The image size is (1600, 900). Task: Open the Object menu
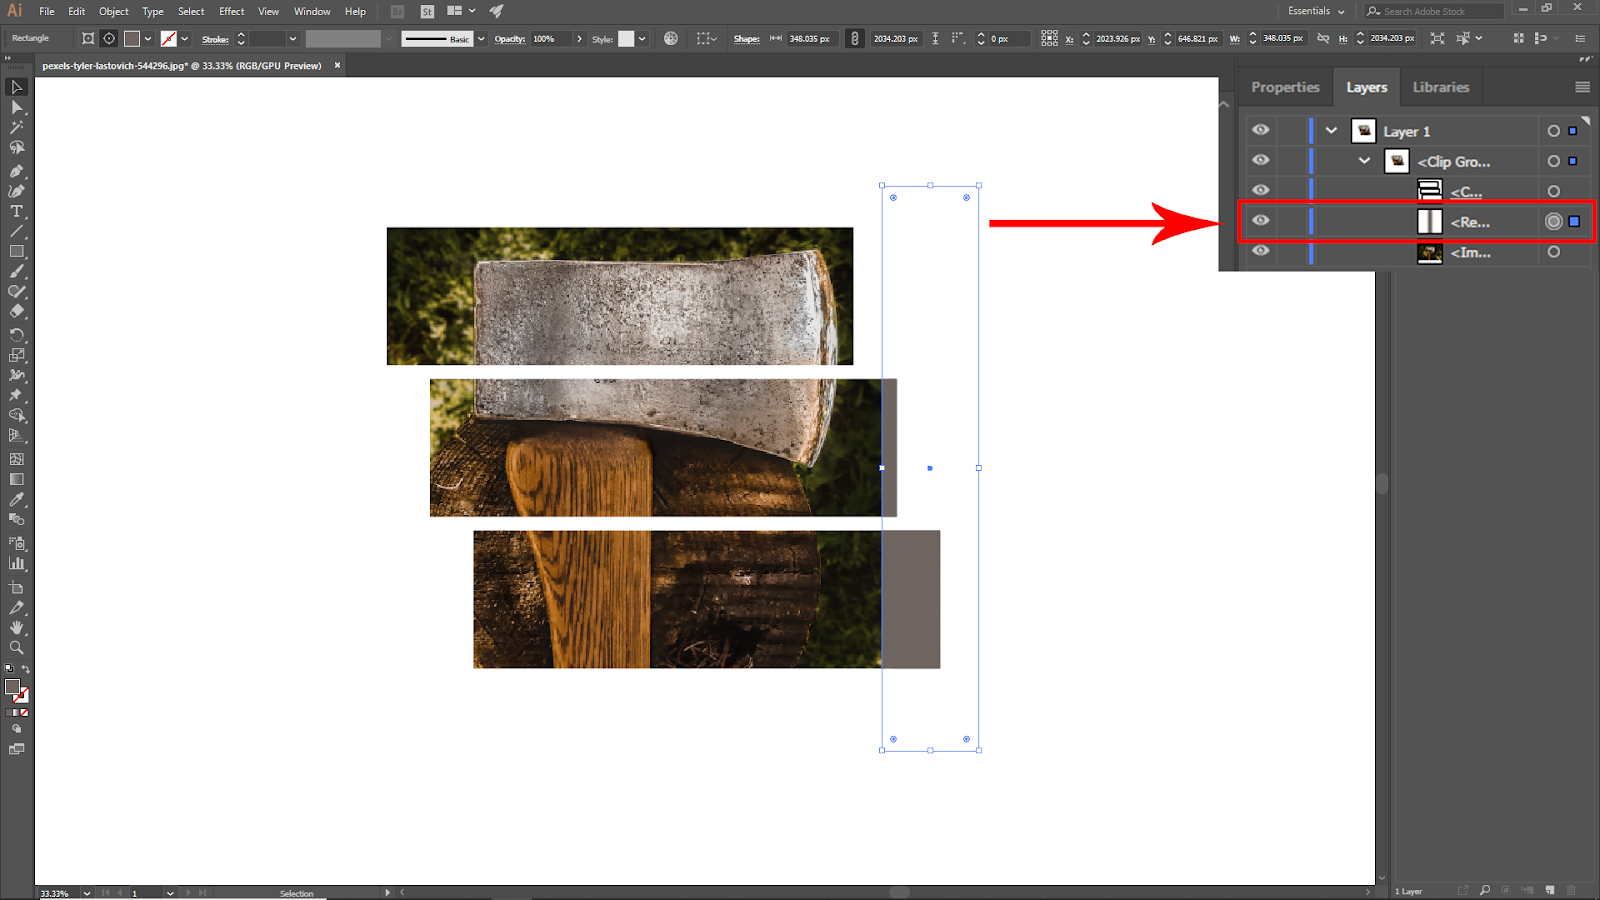pyautogui.click(x=114, y=11)
